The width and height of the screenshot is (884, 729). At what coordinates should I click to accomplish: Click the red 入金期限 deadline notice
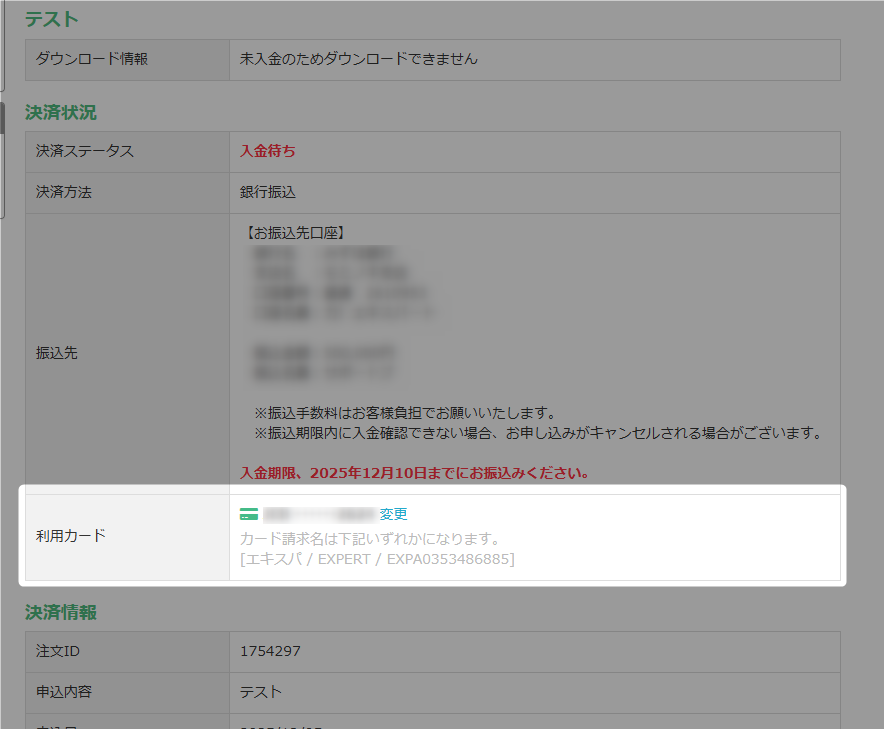(x=414, y=472)
